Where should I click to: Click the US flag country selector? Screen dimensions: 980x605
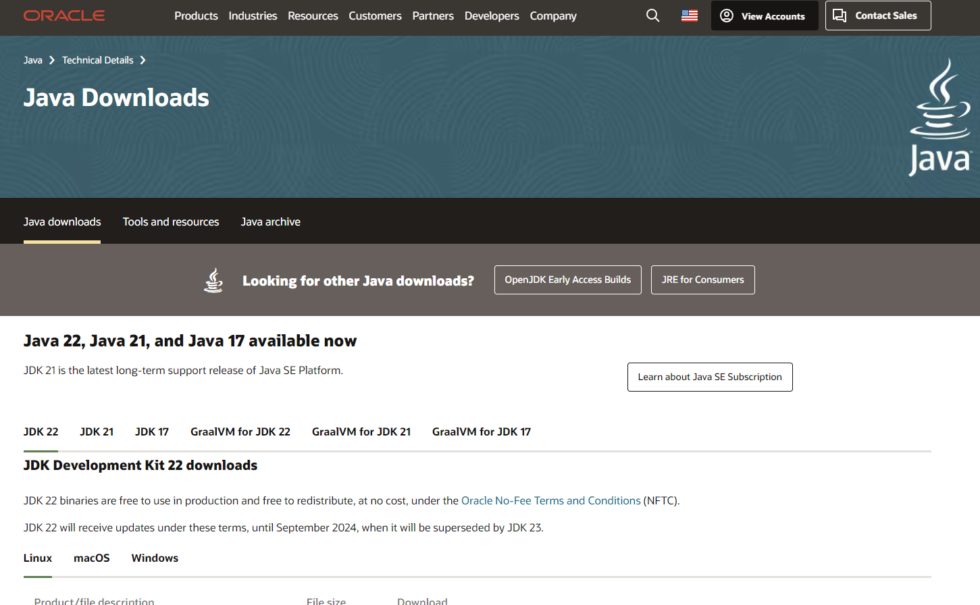(689, 16)
